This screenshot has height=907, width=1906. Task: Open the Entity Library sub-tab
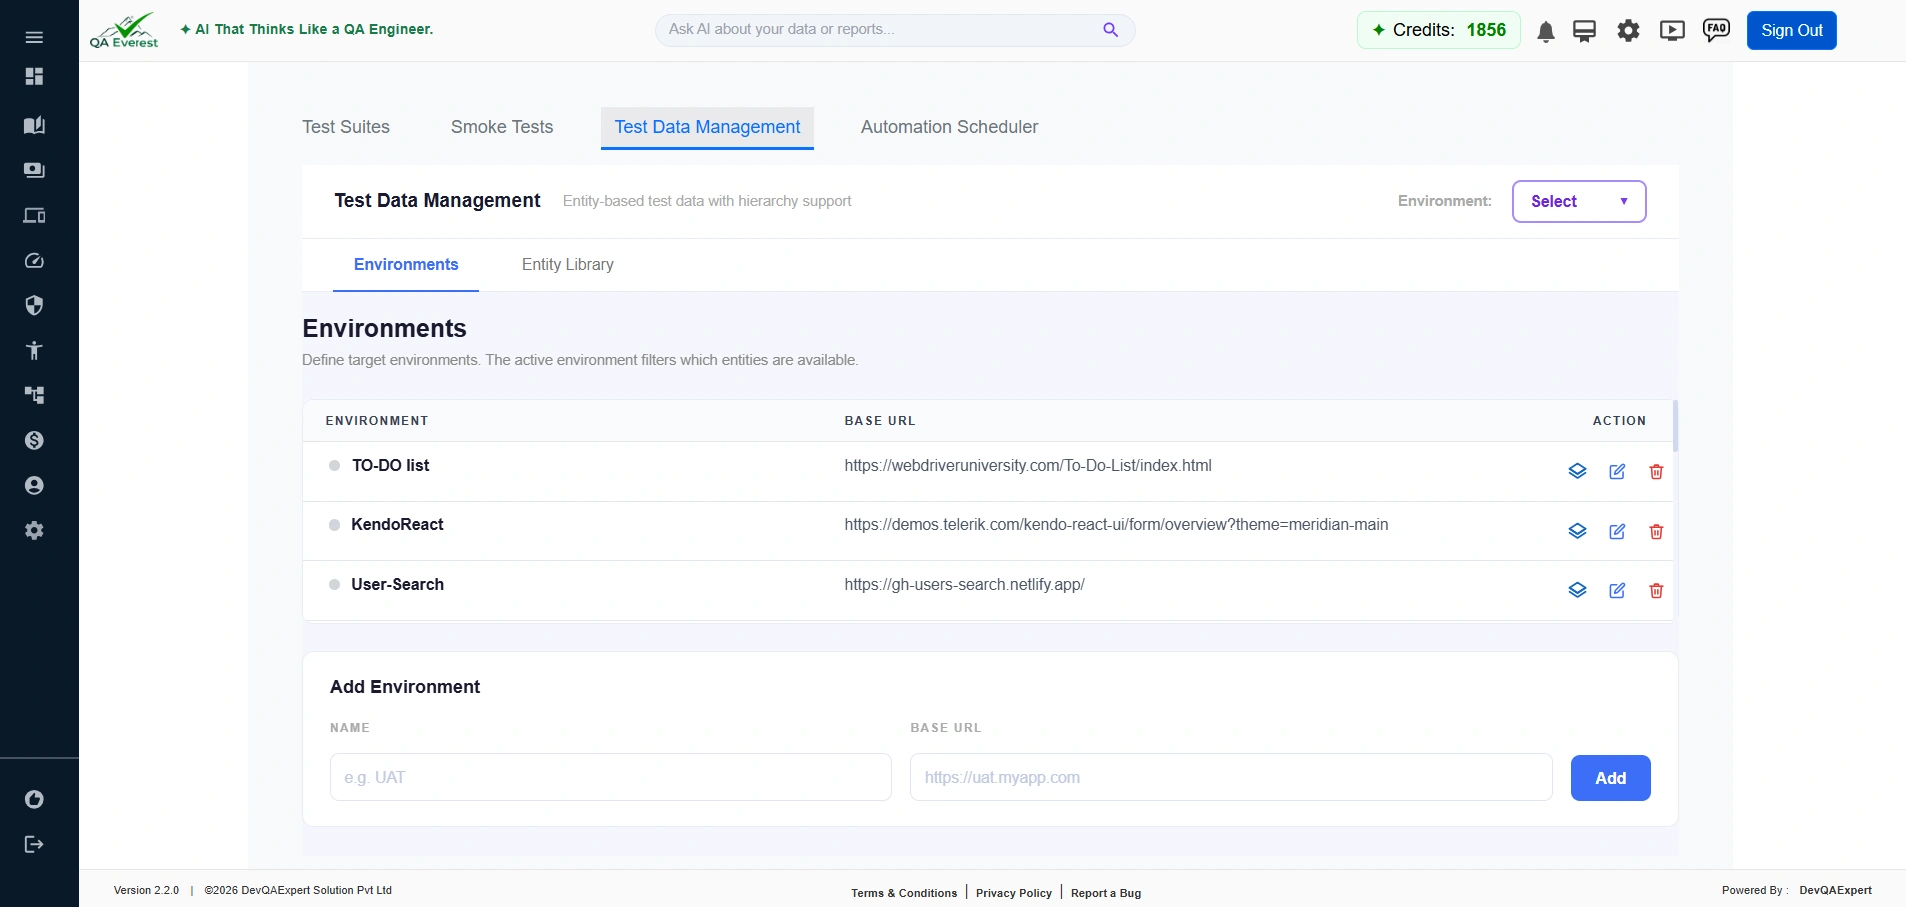(x=568, y=265)
